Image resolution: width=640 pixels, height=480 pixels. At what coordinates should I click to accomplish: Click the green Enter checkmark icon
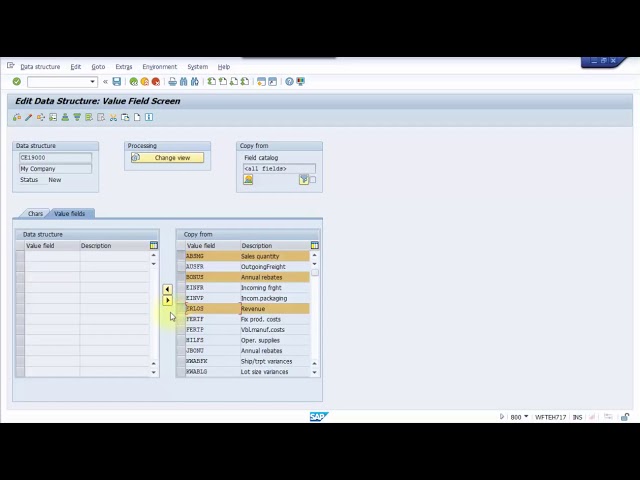tap(17, 82)
